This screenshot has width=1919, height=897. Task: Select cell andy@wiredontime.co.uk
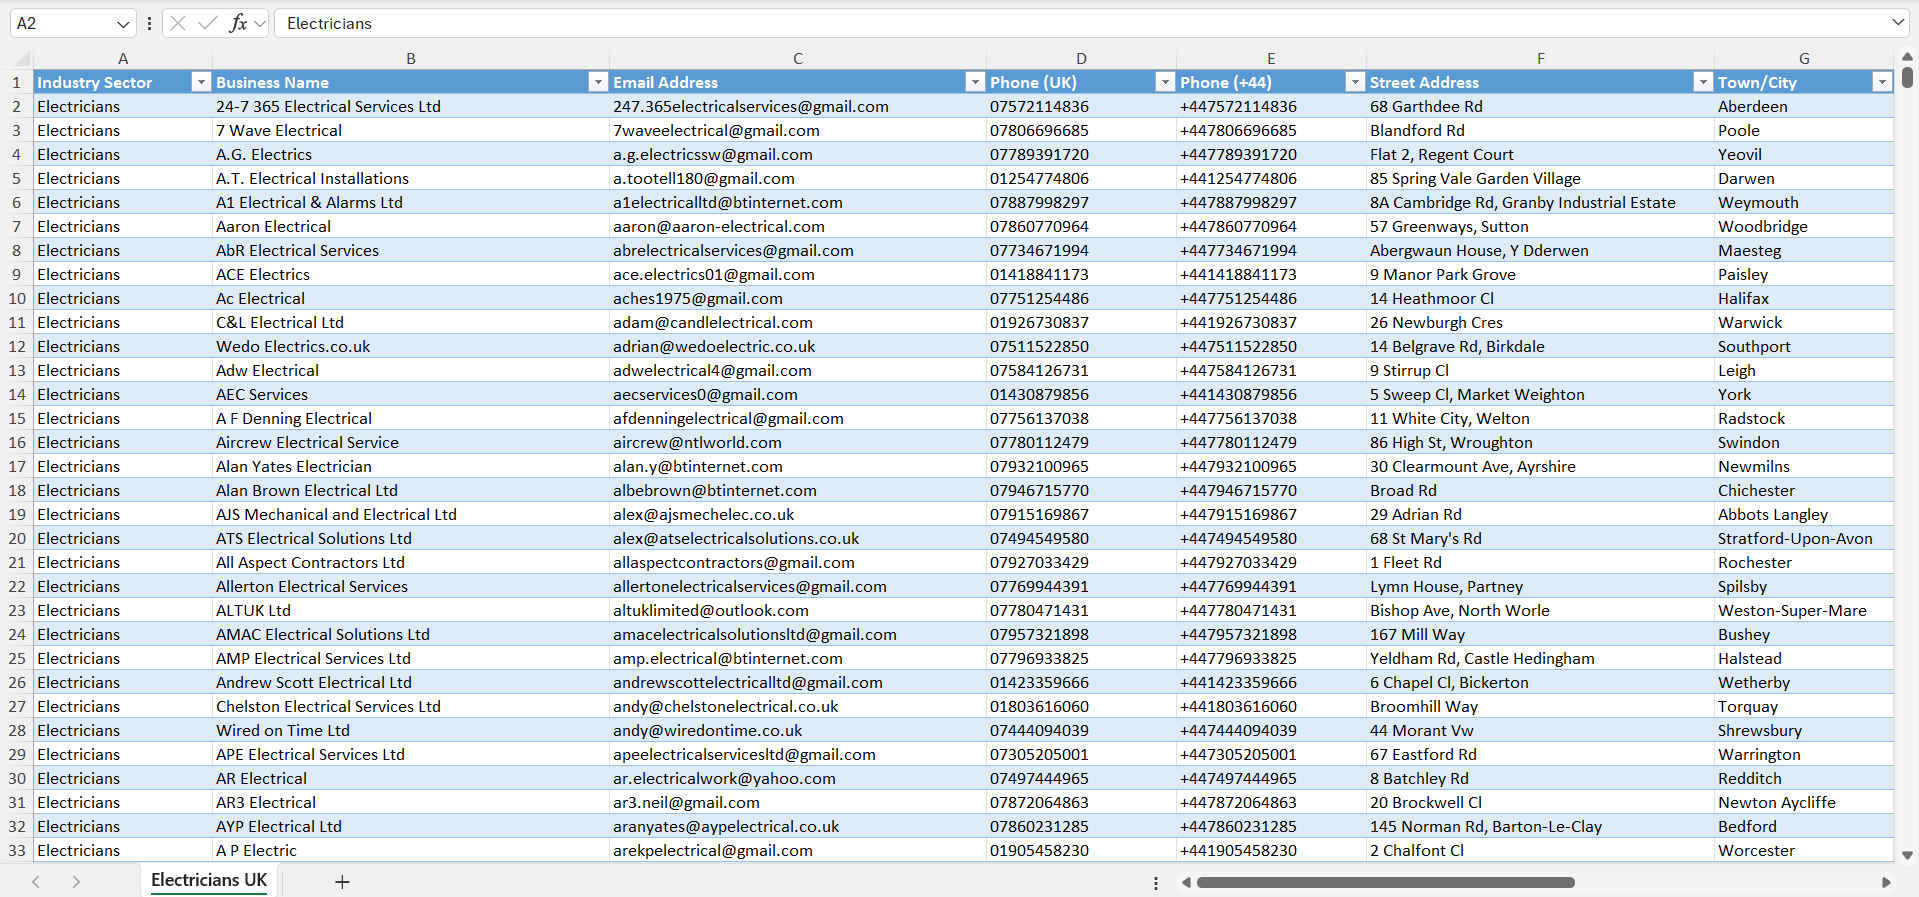[x=798, y=730]
